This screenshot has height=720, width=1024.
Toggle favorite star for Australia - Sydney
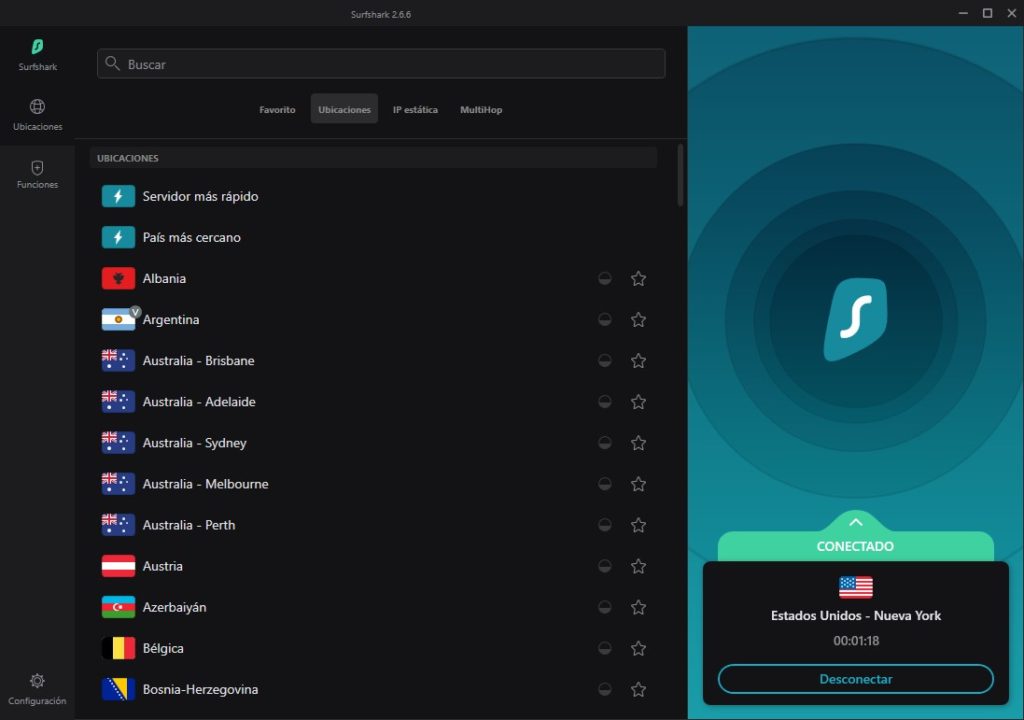click(638, 443)
